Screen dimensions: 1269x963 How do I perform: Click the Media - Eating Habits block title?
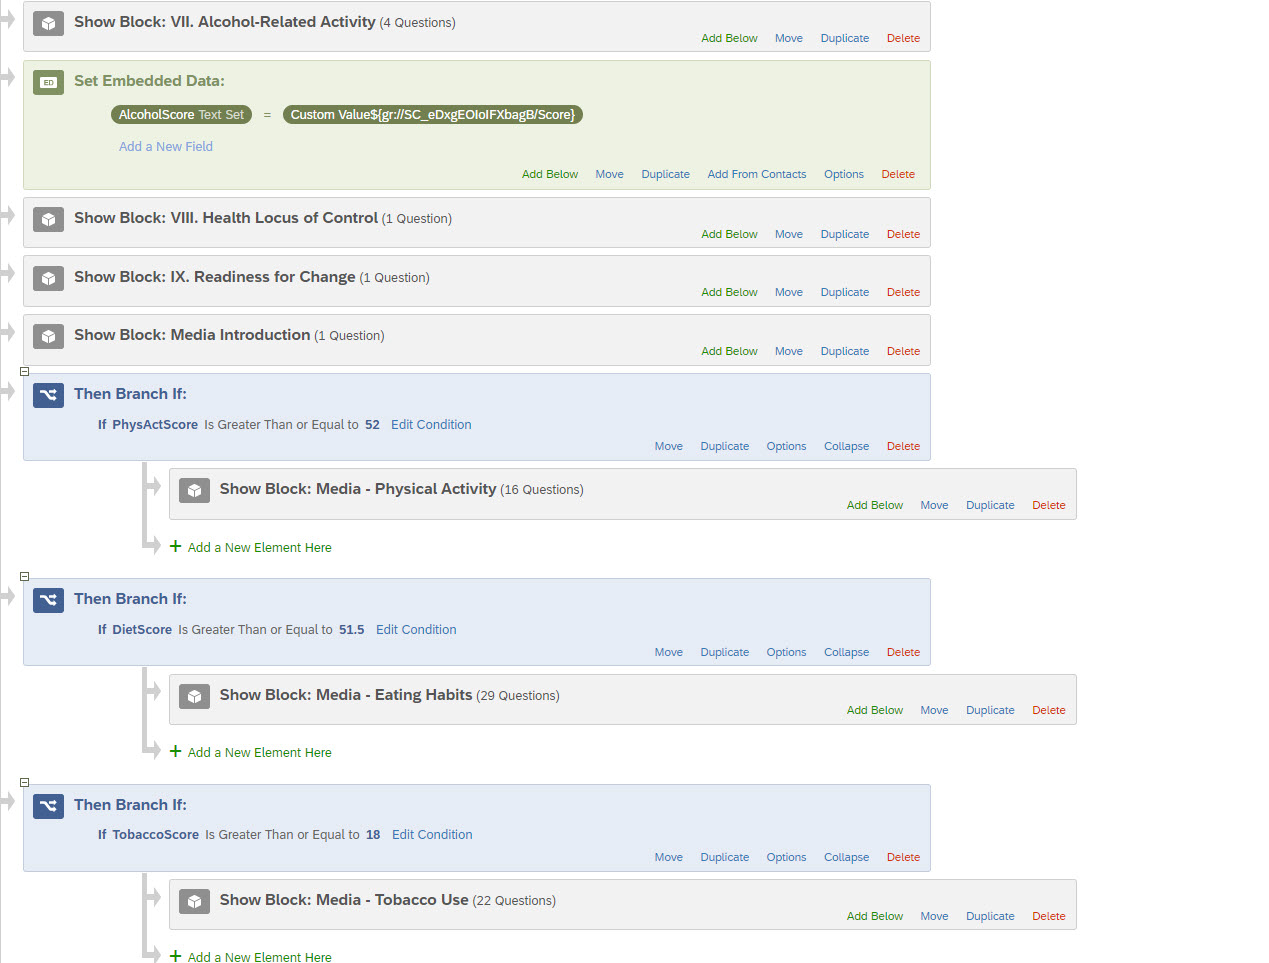tap(346, 695)
